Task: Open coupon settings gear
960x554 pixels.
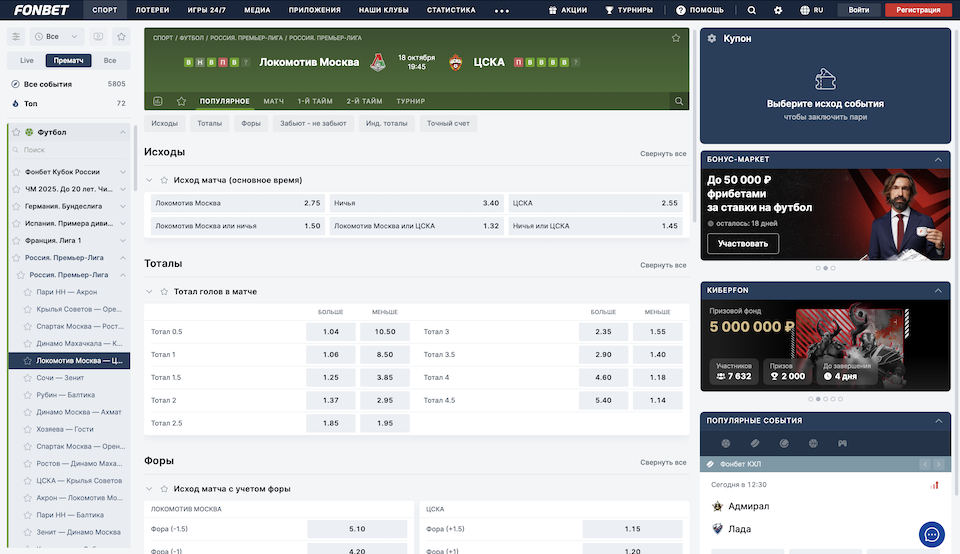Action: click(711, 39)
